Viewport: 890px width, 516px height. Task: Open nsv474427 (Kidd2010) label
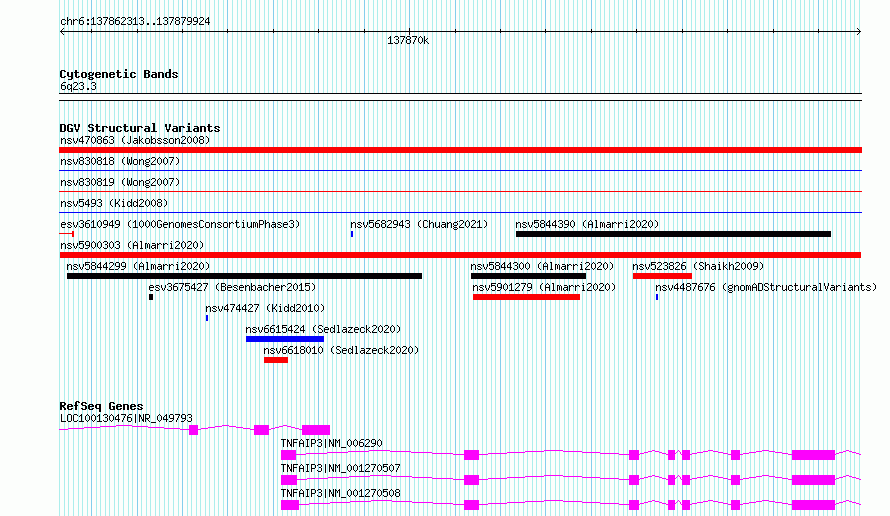(x=265, y=308)
